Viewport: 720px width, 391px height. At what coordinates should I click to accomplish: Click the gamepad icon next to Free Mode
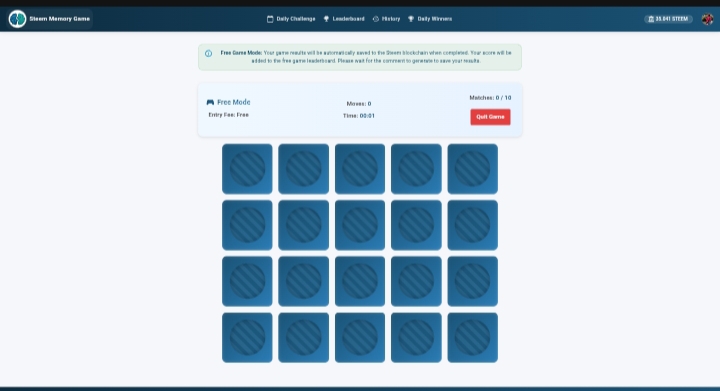[210, 102]
